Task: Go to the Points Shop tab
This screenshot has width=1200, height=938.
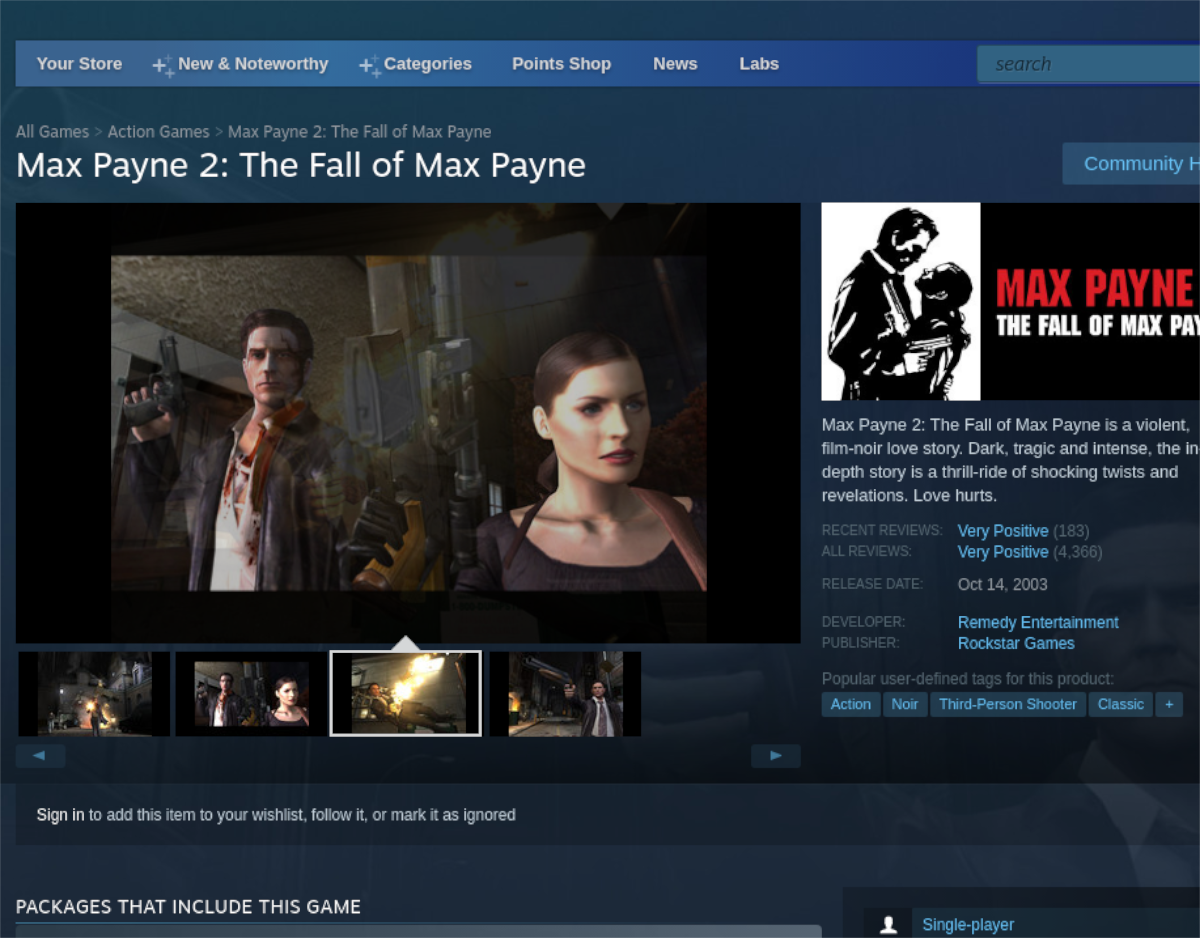Action: click(561, 64)
